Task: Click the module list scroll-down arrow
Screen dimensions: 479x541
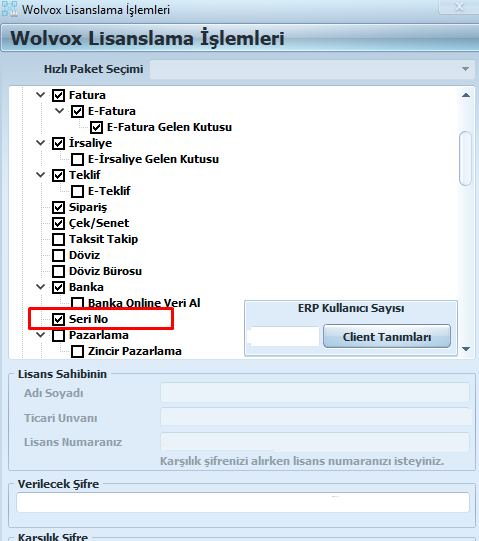Action: point(466,349)
